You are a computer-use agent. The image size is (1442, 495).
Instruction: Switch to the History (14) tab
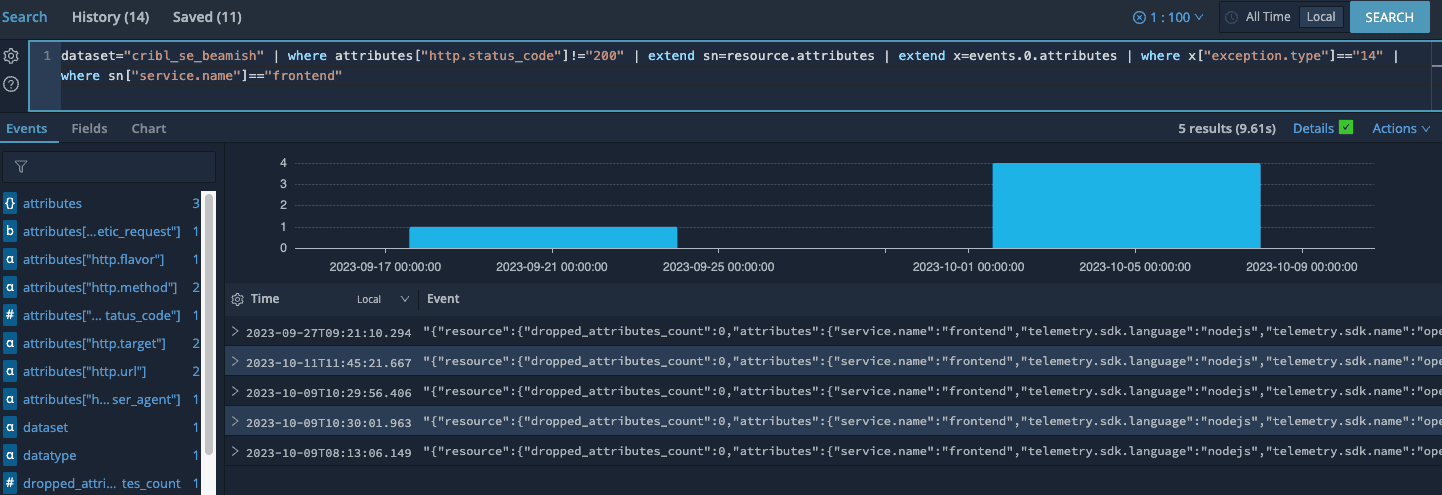point(110,17)
